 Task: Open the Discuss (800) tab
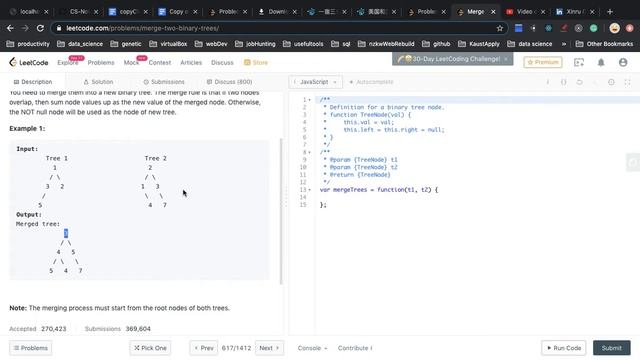(x=229, y=82)
